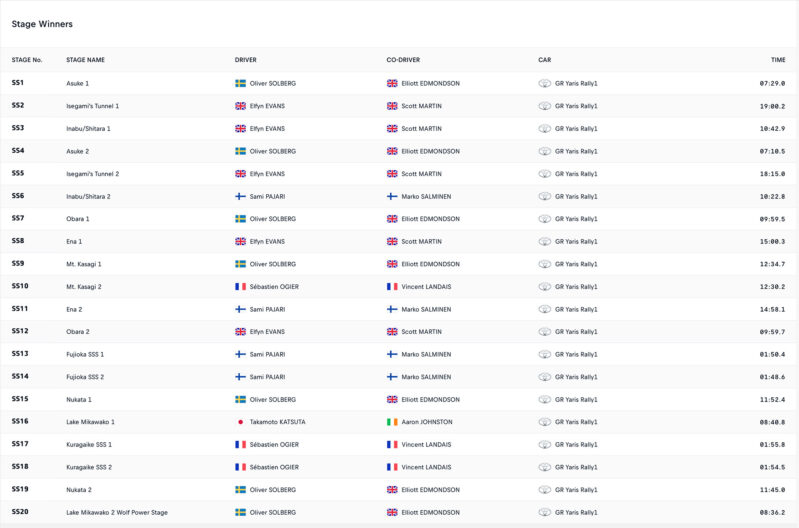
Task: Click the DRIVER column header
Action: click(246, 60)
